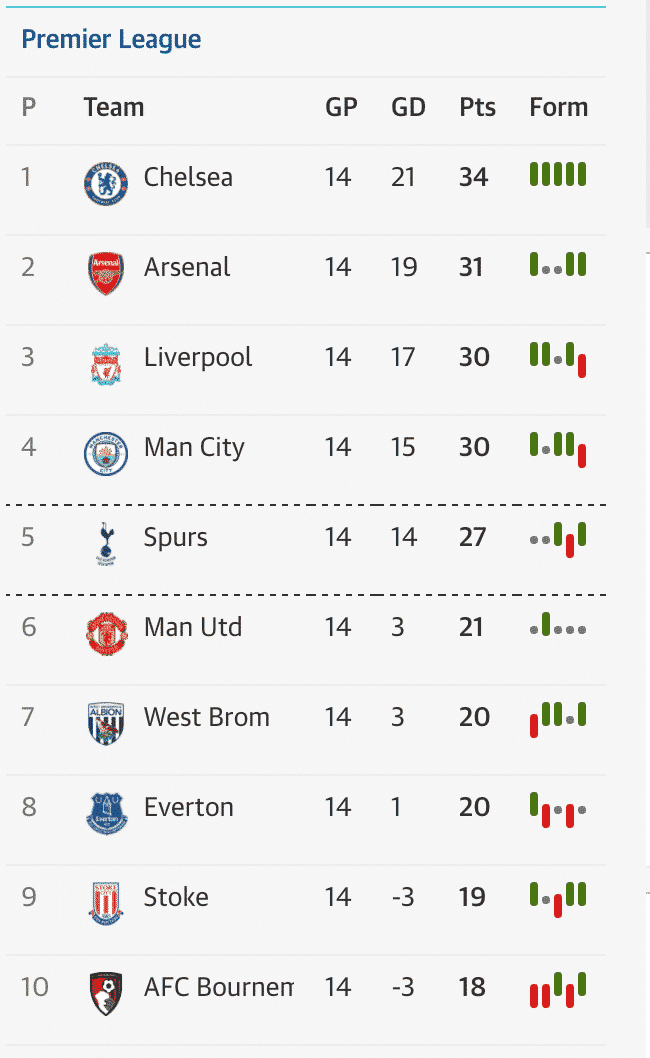The width and height of the screenshot is (650, 1058).
Task: Click the Chelsea club crest icon
Action: coord(105,184)
